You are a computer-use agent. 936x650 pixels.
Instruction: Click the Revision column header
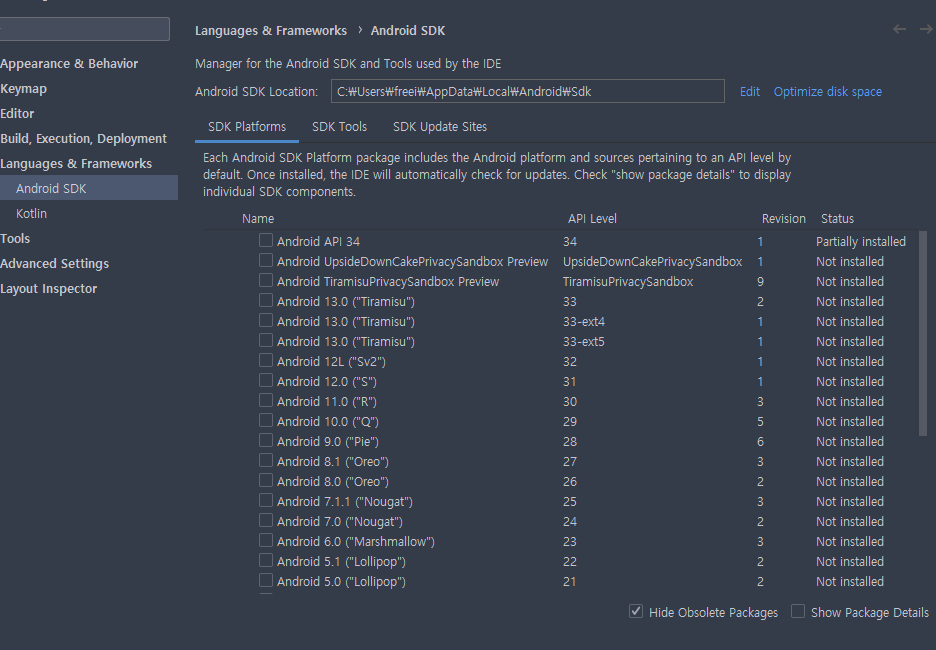pyautogui.click(x=783, y=218)
